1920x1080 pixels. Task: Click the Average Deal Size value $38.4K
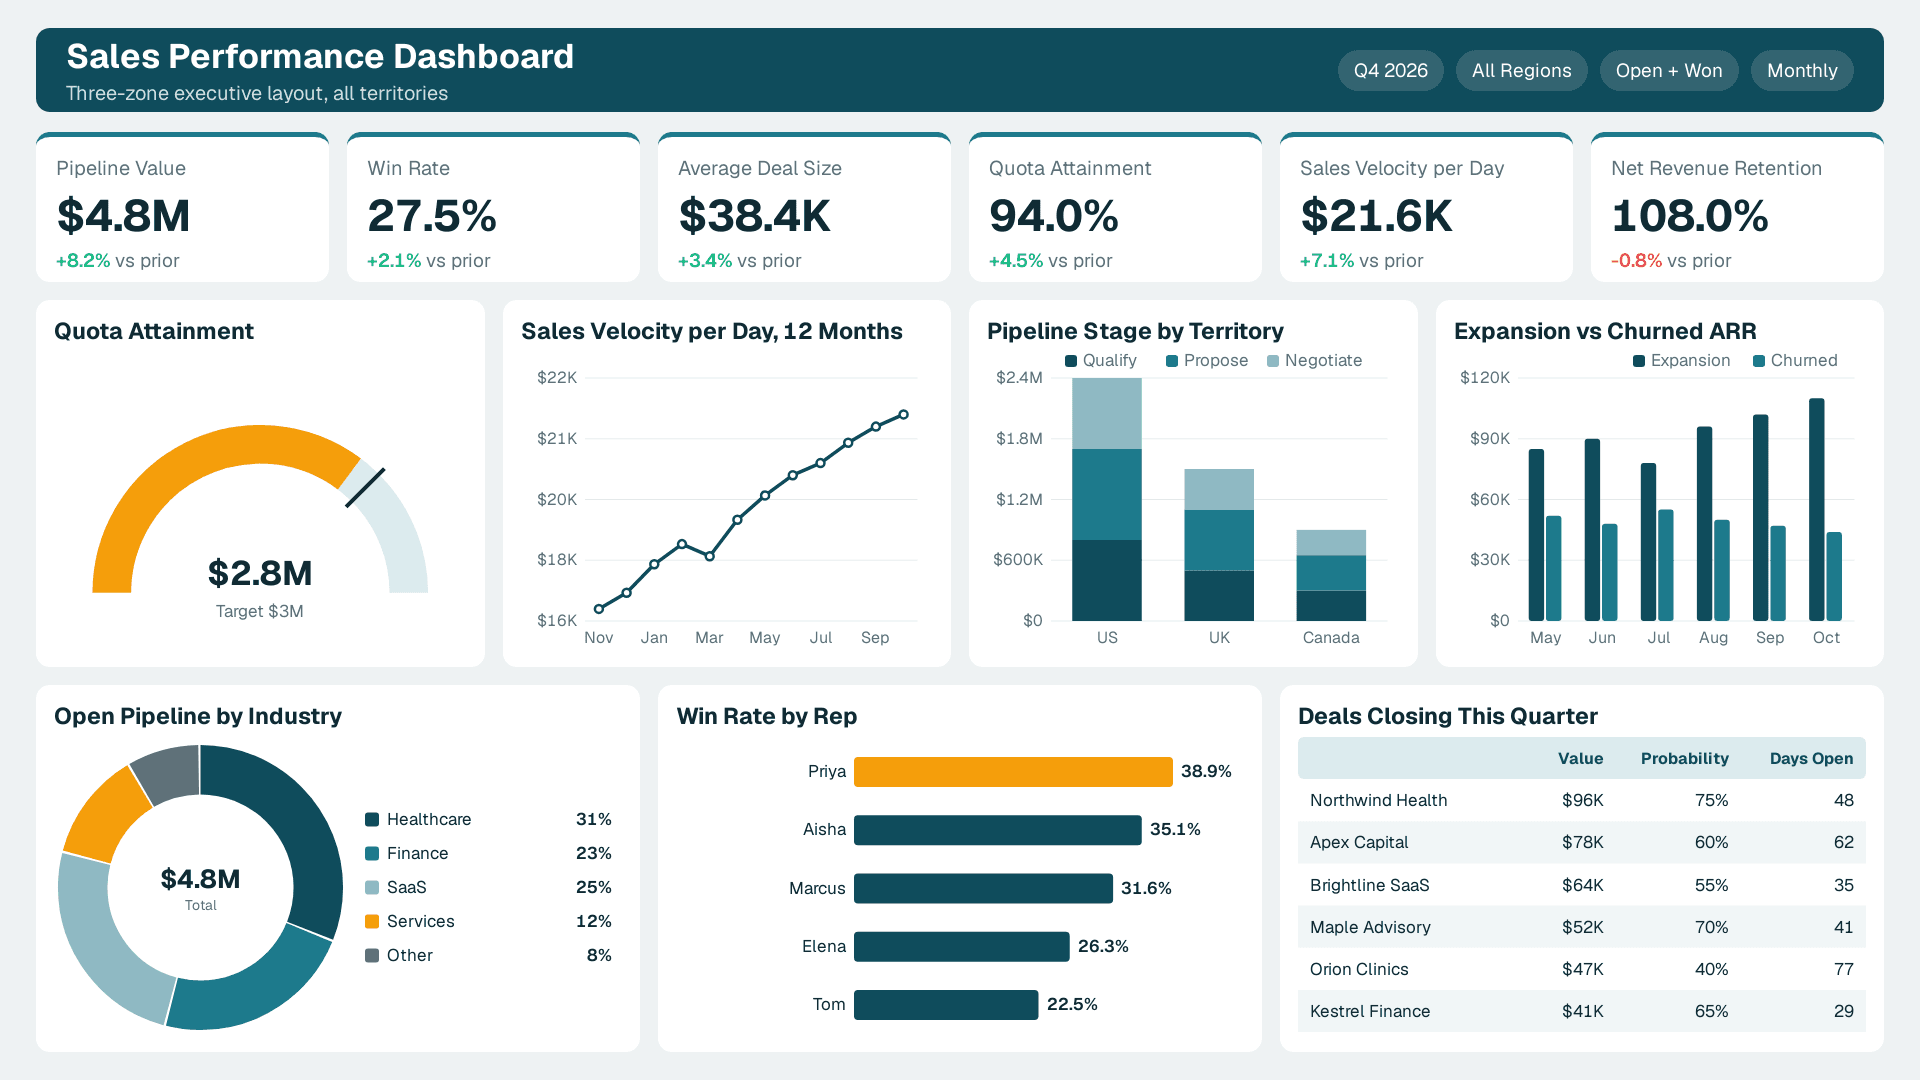[754, 216]
